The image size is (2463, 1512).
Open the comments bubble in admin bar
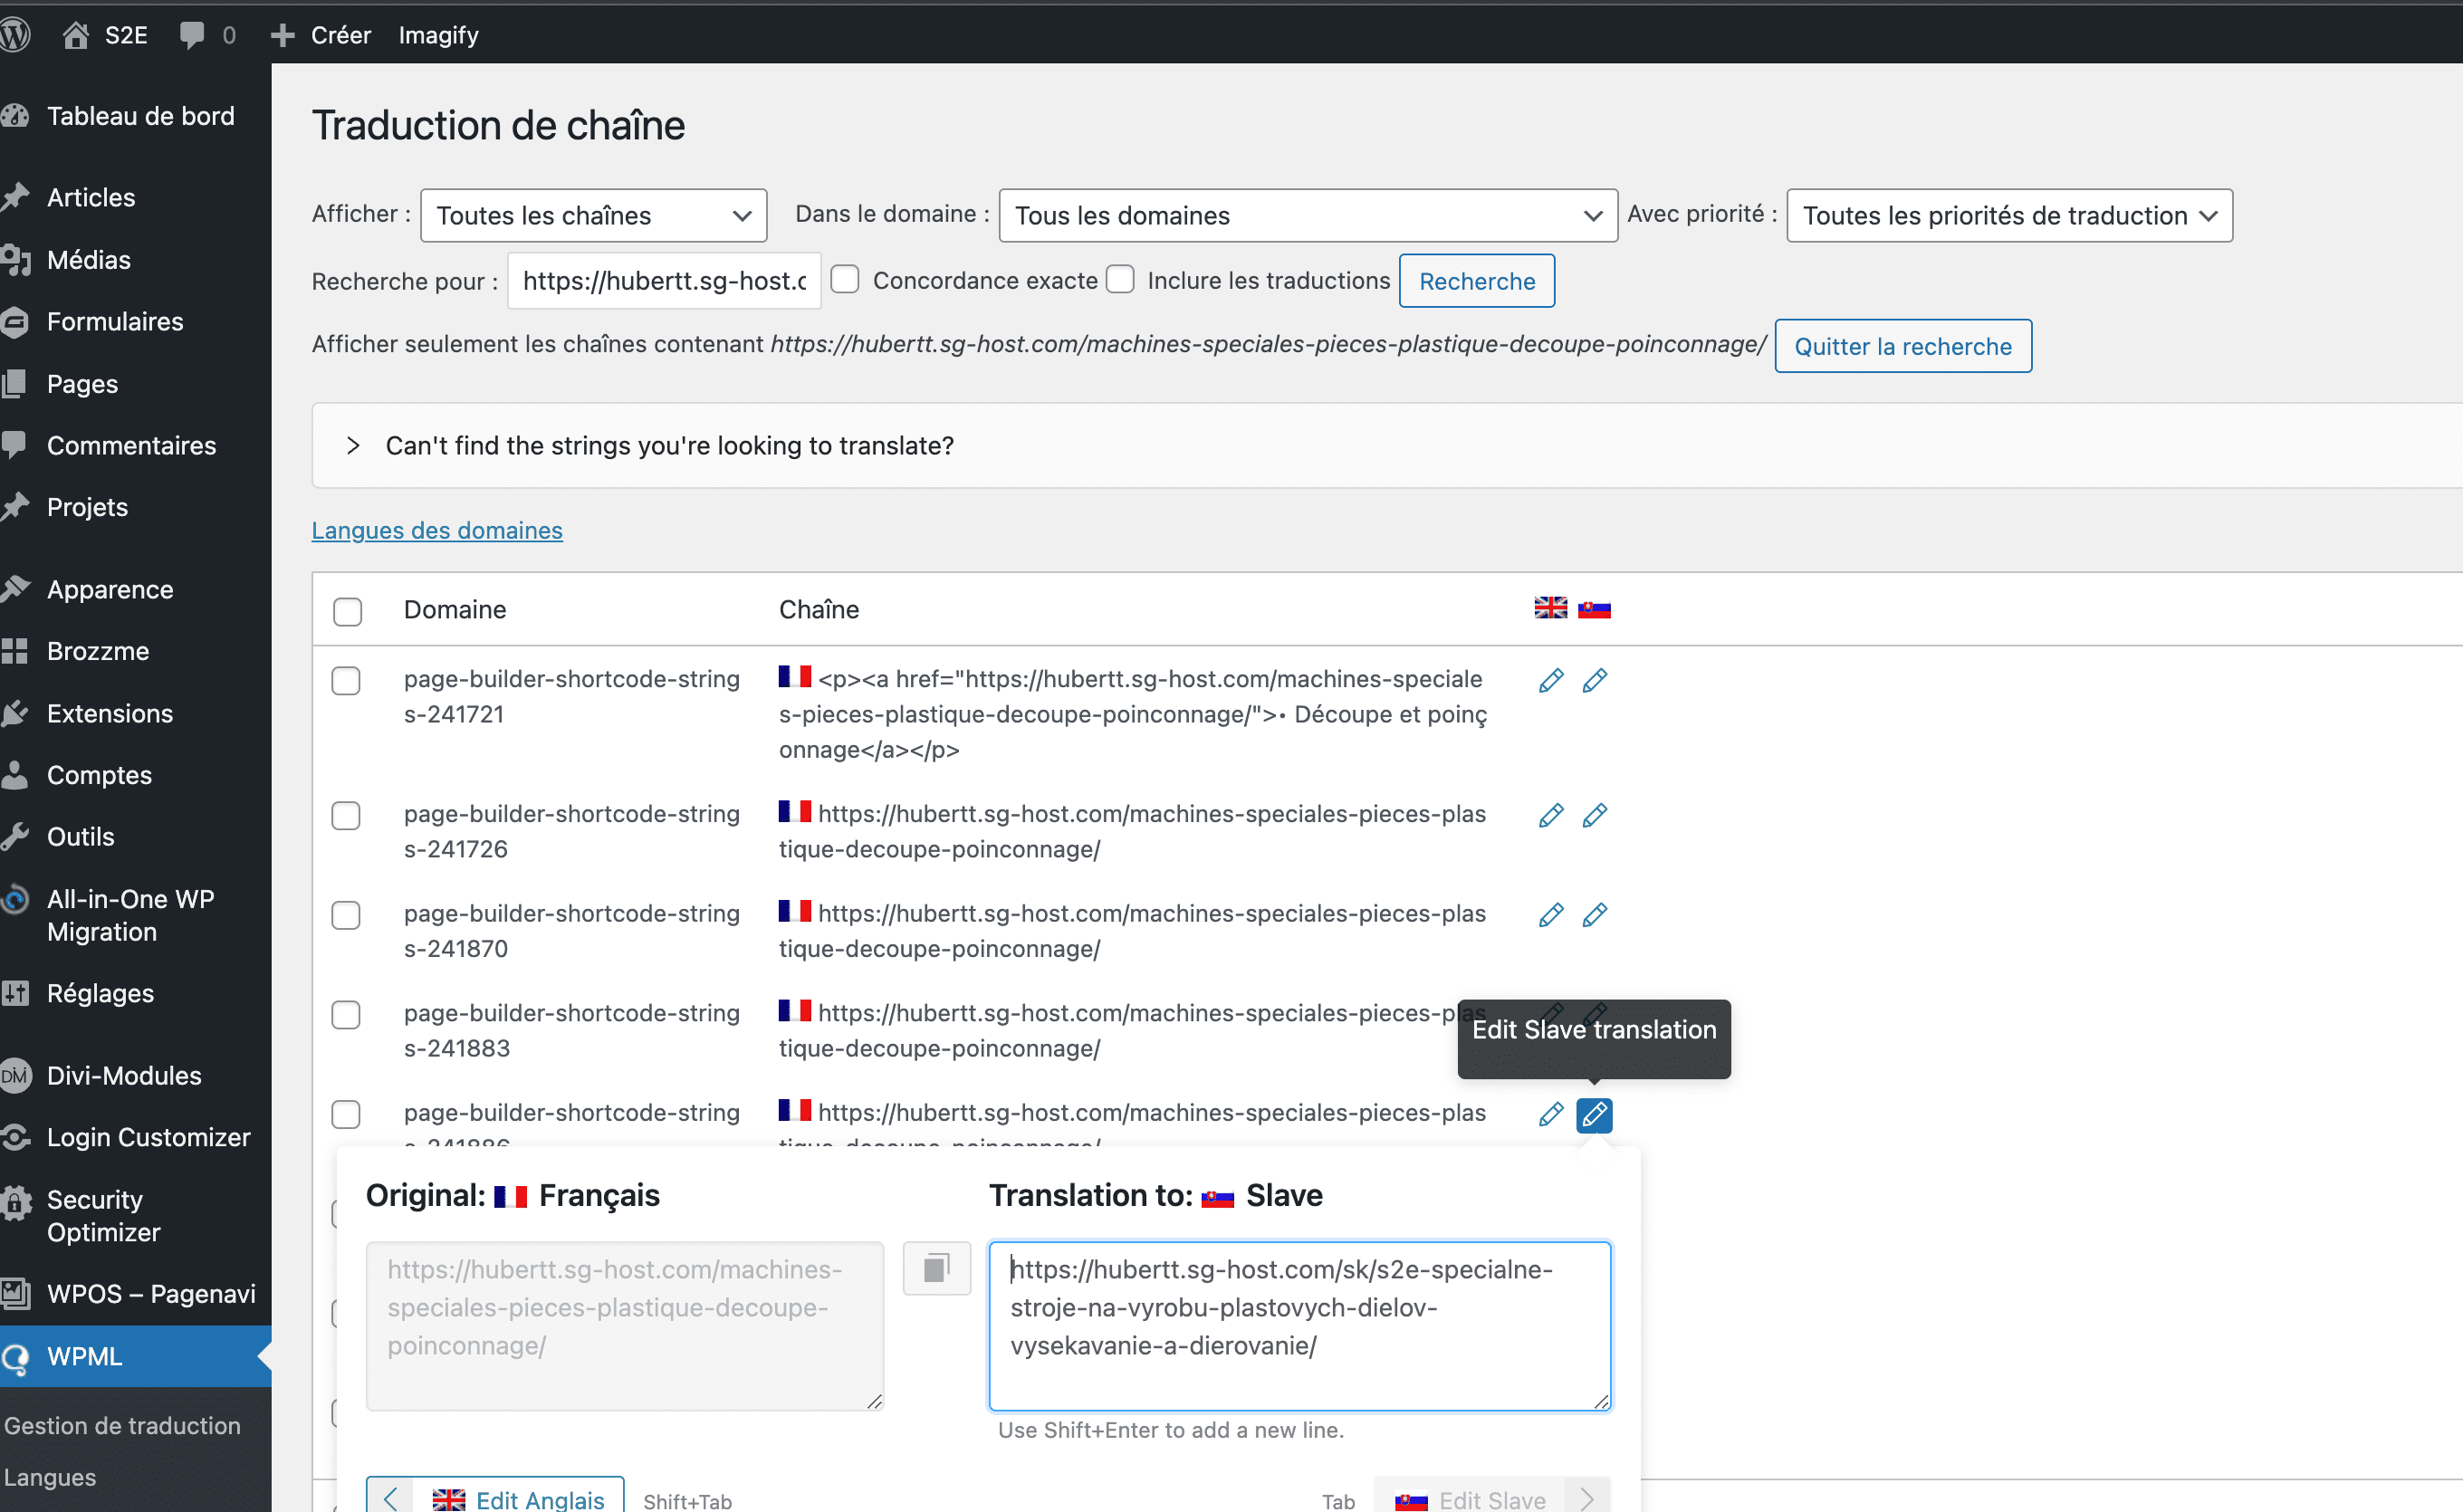point(207,35)
